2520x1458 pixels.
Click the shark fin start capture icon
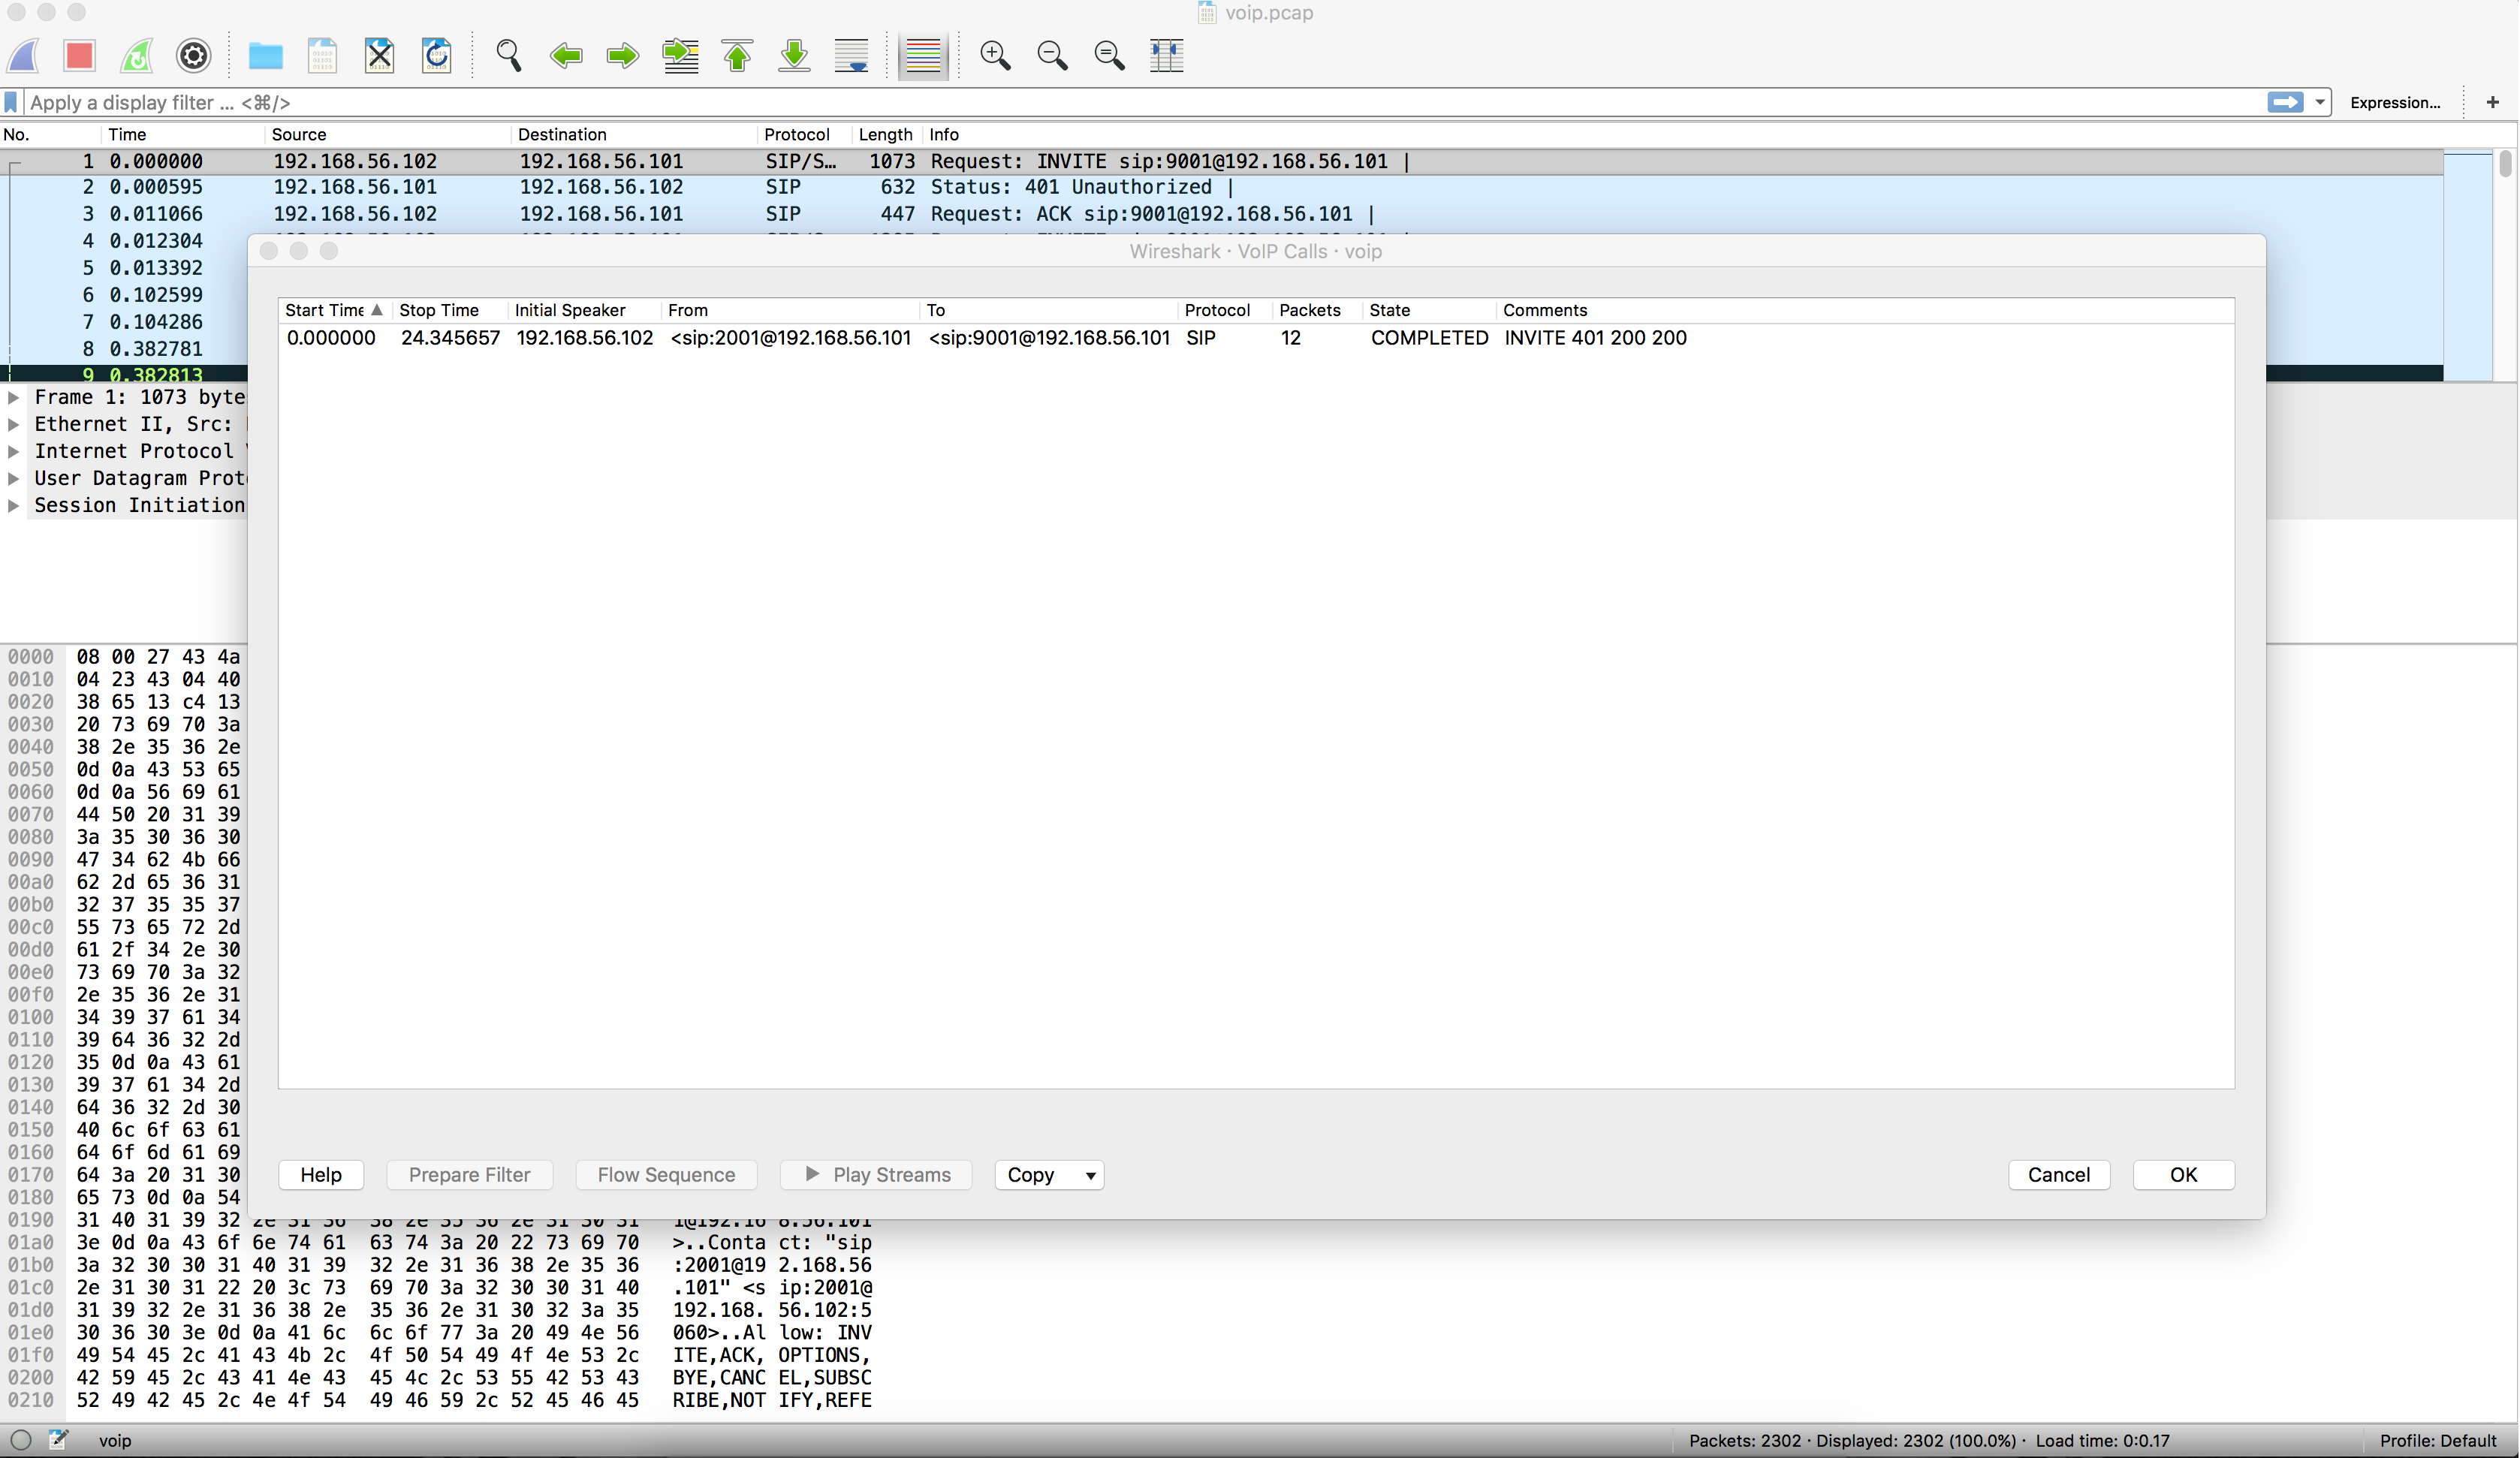[23, 55]
